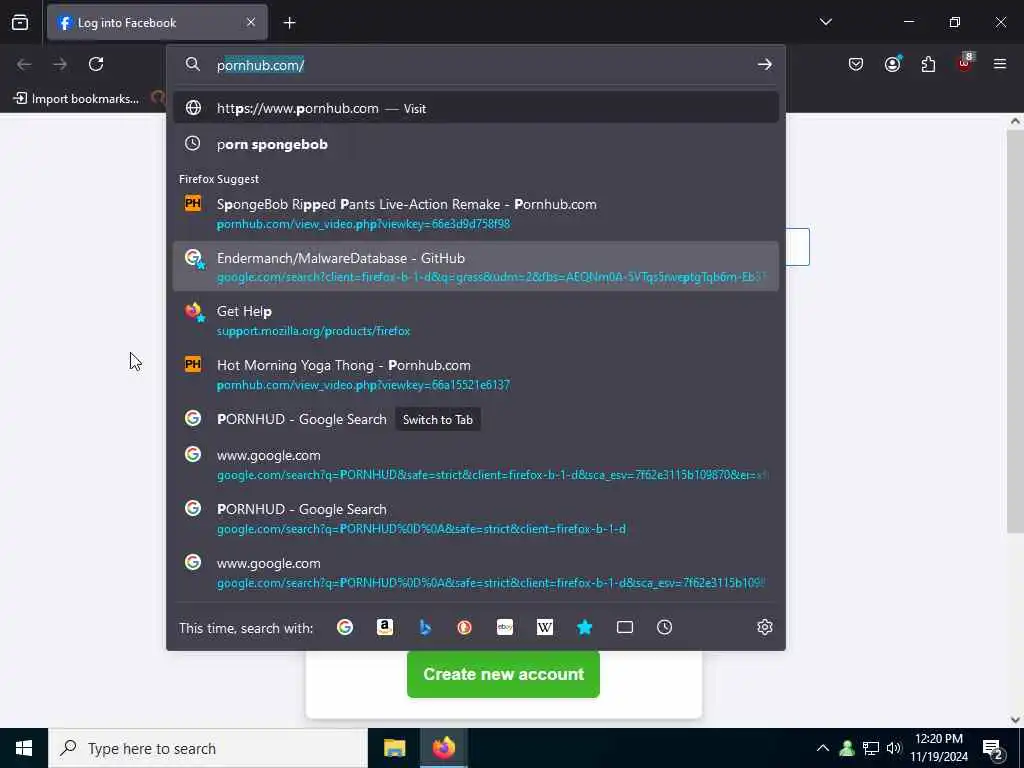Select the Endermanch/MalwareDatabase - GitHub suggestion
1024x768 pixels.
click(x=475, y=266)
